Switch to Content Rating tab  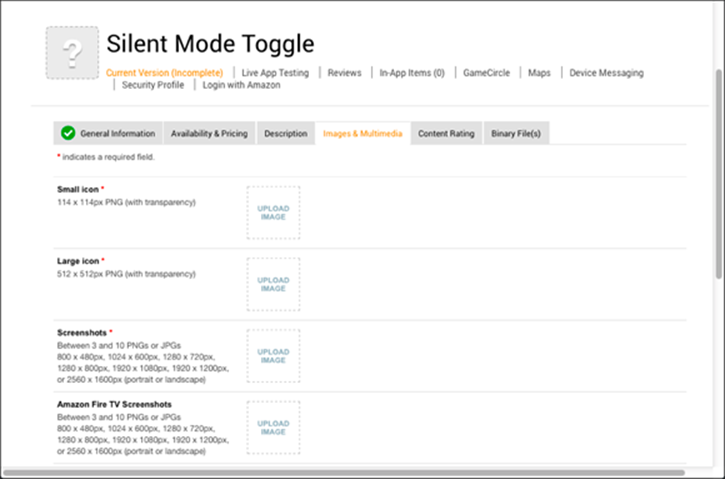[446, 133]
